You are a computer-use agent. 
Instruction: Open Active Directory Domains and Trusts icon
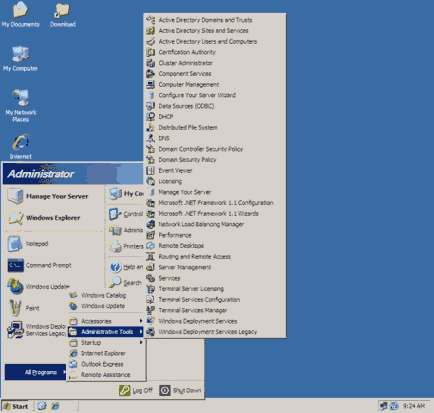pos(151,20)
